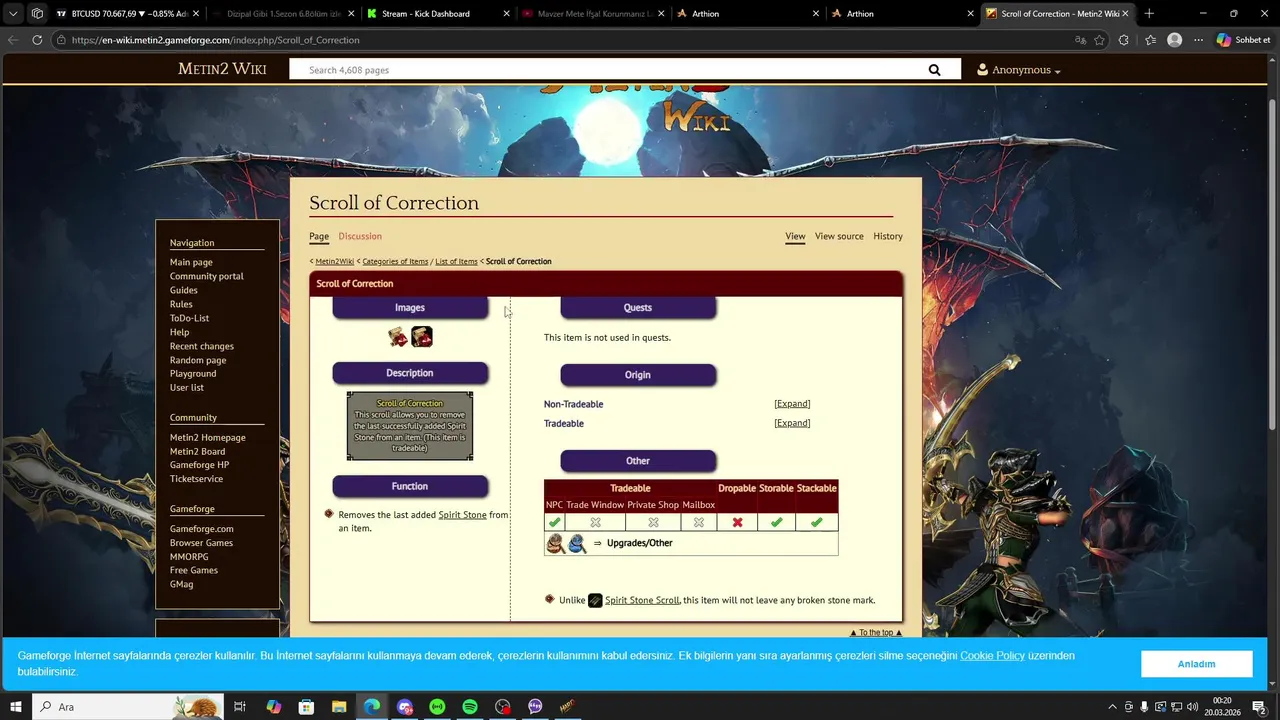Screen dimensions: 1280x720
Task: Open the Spirit Stone Scroll text link
Action: (x=642, y=600)
